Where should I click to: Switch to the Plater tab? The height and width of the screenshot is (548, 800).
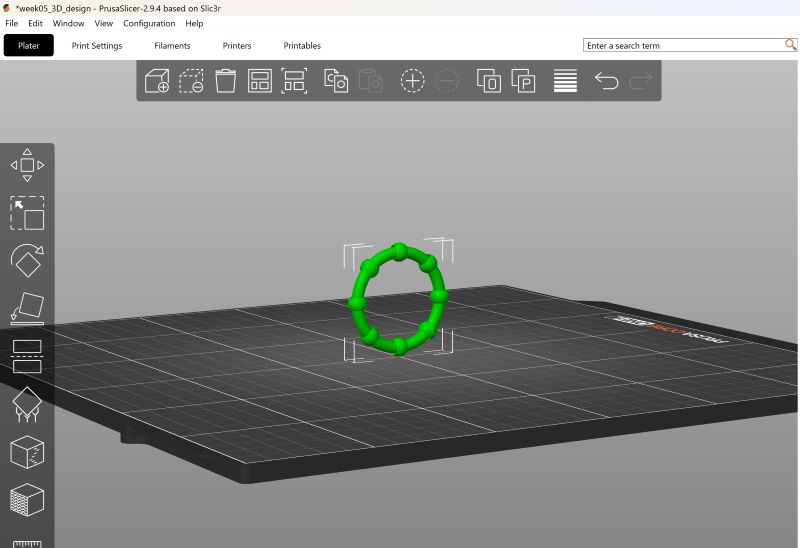pos(29,45)
